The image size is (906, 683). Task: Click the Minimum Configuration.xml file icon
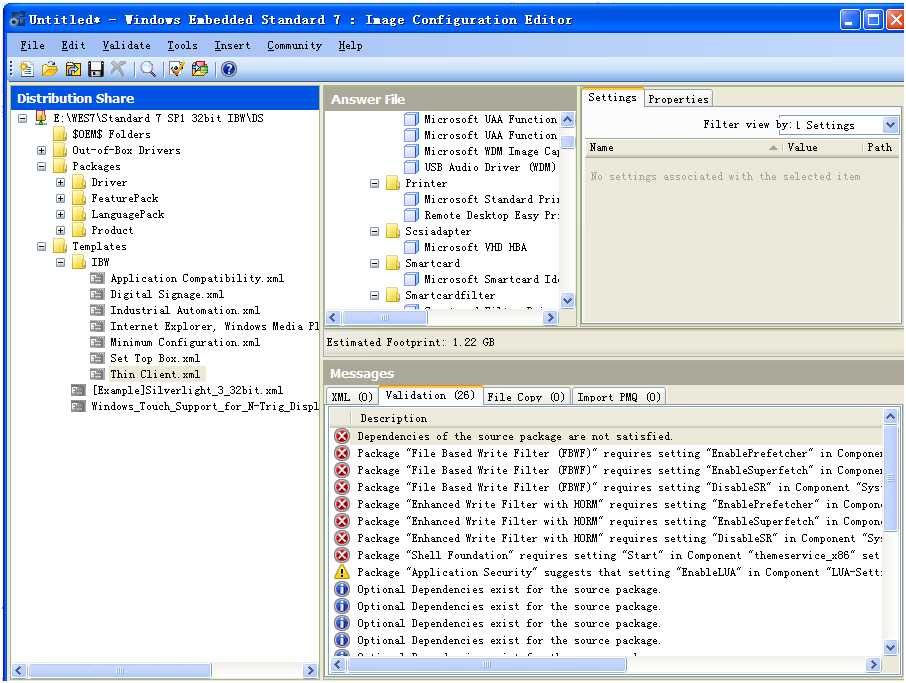pyautogui.click(x=97, y=342)
